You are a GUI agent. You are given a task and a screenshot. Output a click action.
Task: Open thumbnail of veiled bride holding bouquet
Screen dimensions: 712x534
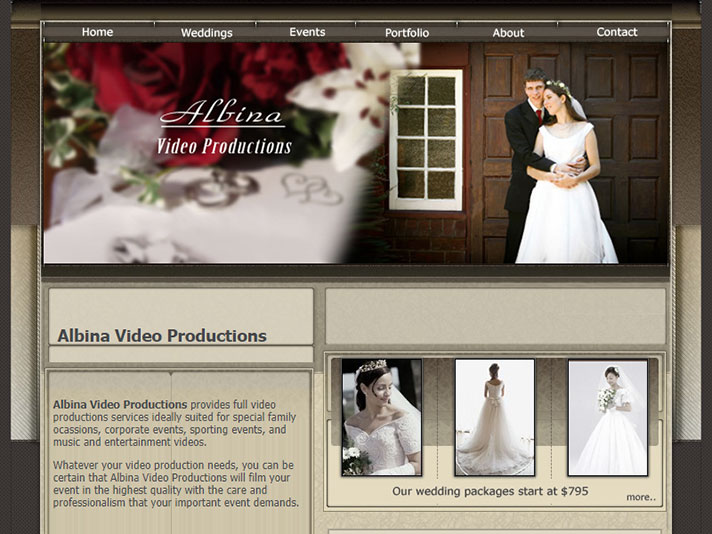point(607,417)
